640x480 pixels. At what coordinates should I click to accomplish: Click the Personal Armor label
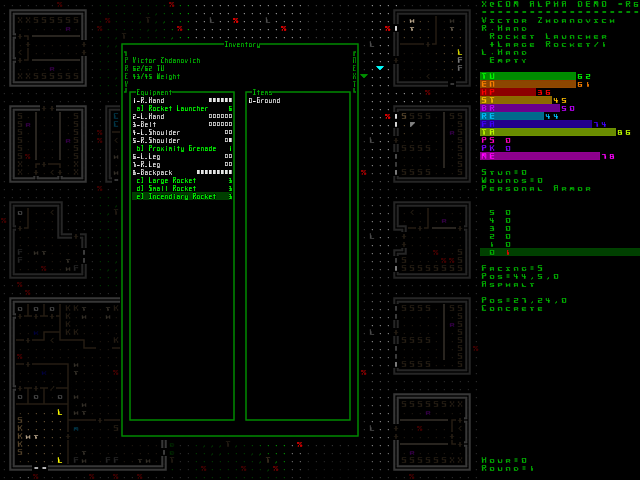536,189
